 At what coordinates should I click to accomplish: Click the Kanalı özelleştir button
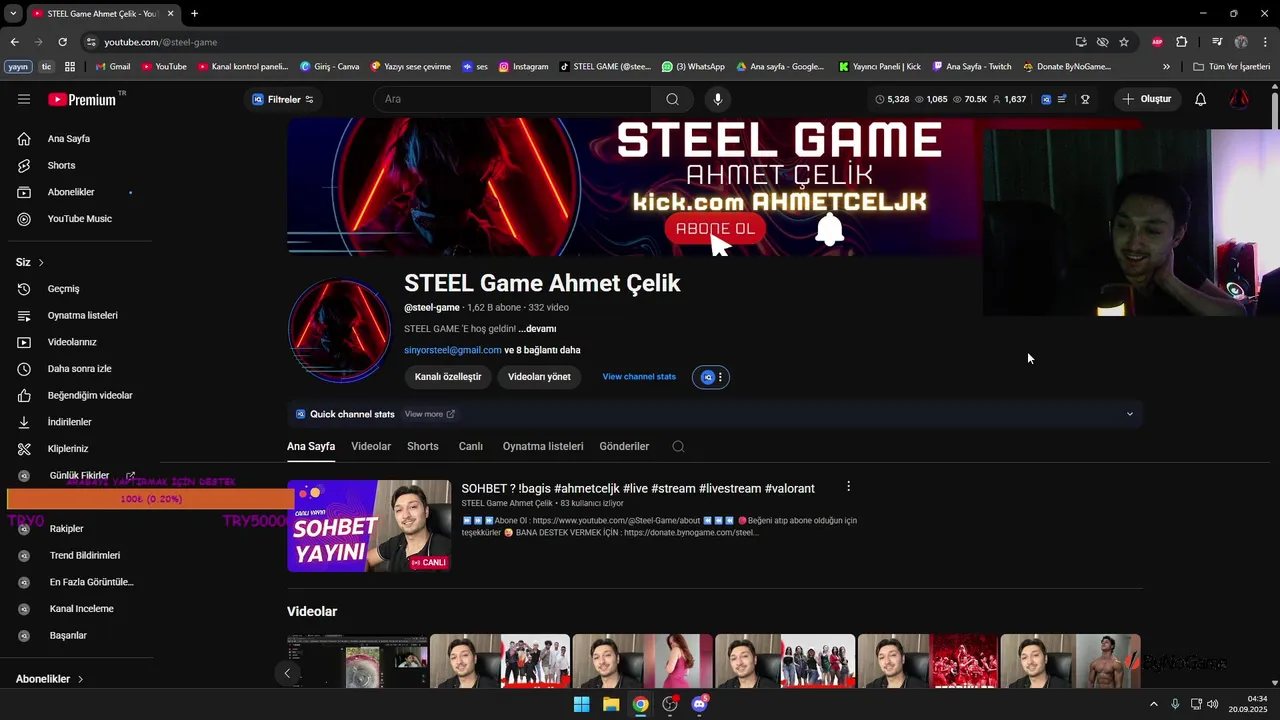click(x=448, y=377)
